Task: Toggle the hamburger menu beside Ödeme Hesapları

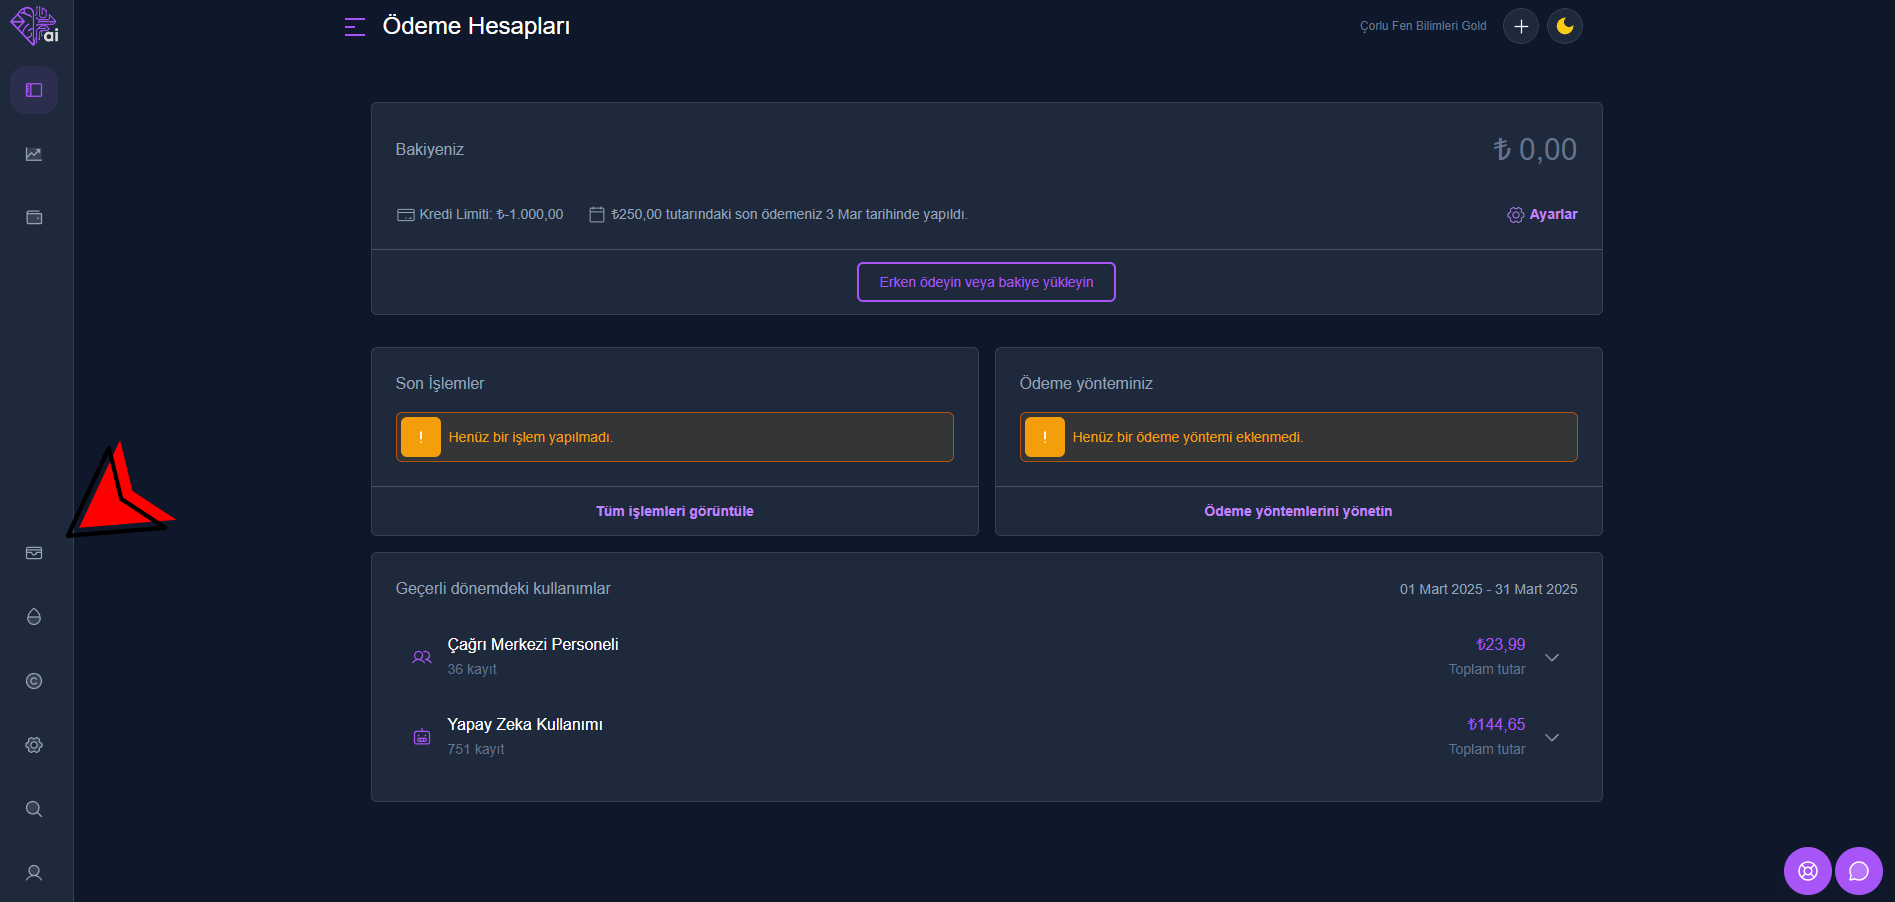Action: pyautogui.click(x=355, y=27)
